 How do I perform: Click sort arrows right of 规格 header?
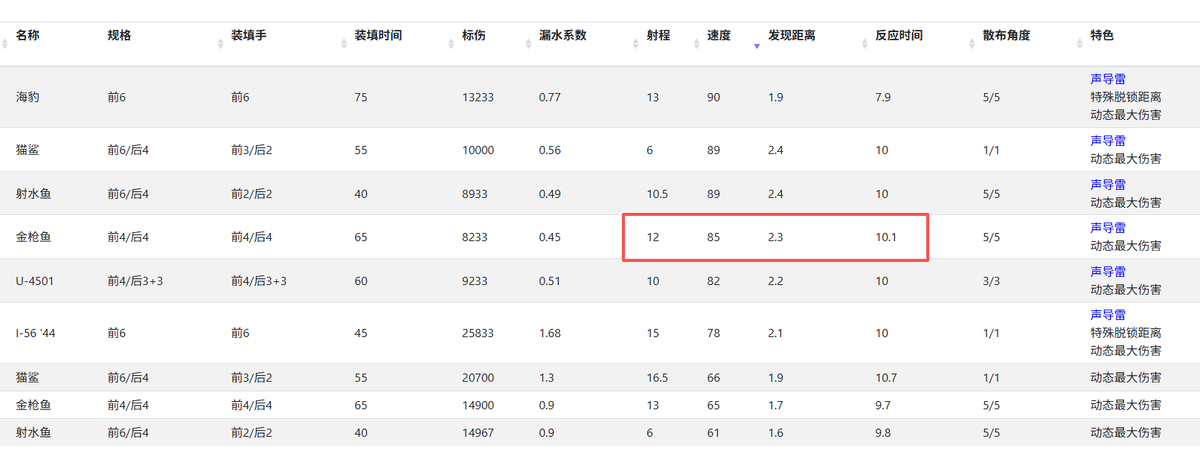point(220,44)
